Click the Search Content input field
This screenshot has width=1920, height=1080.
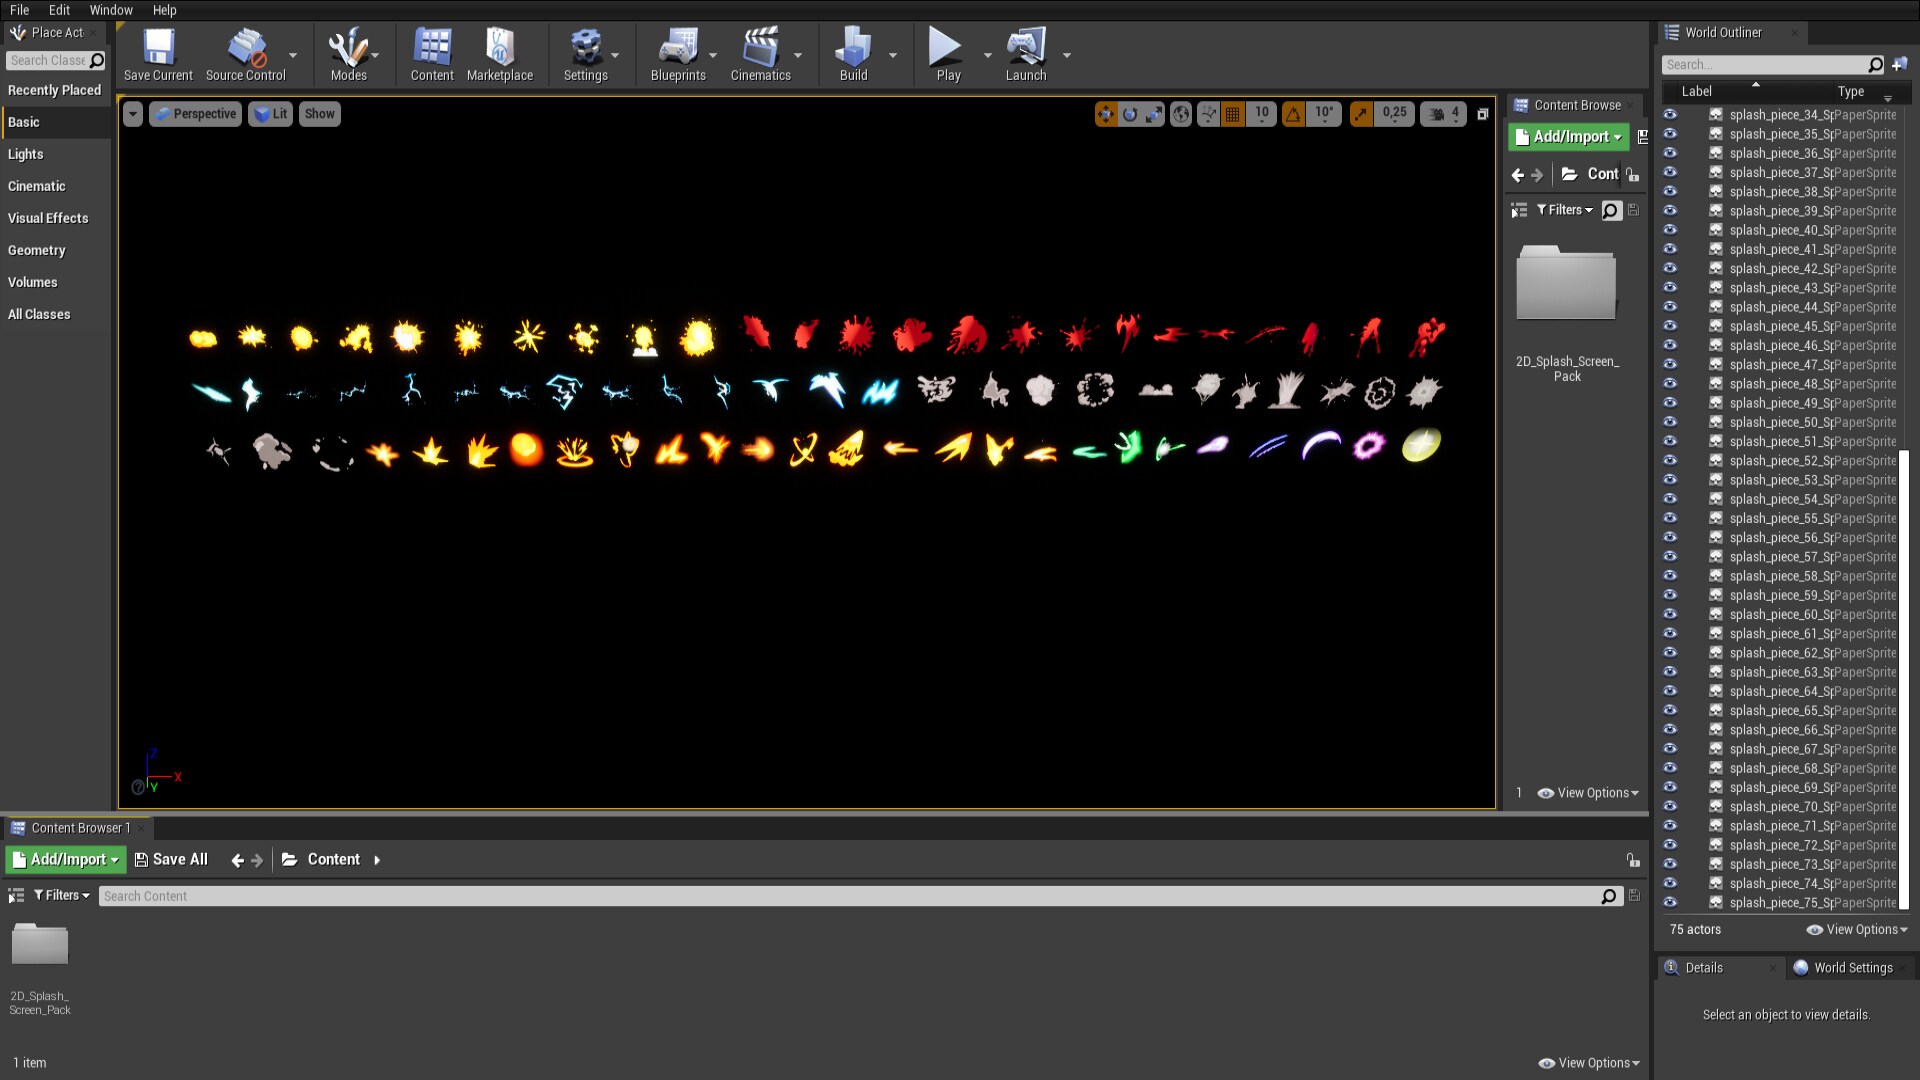(850, 896)
